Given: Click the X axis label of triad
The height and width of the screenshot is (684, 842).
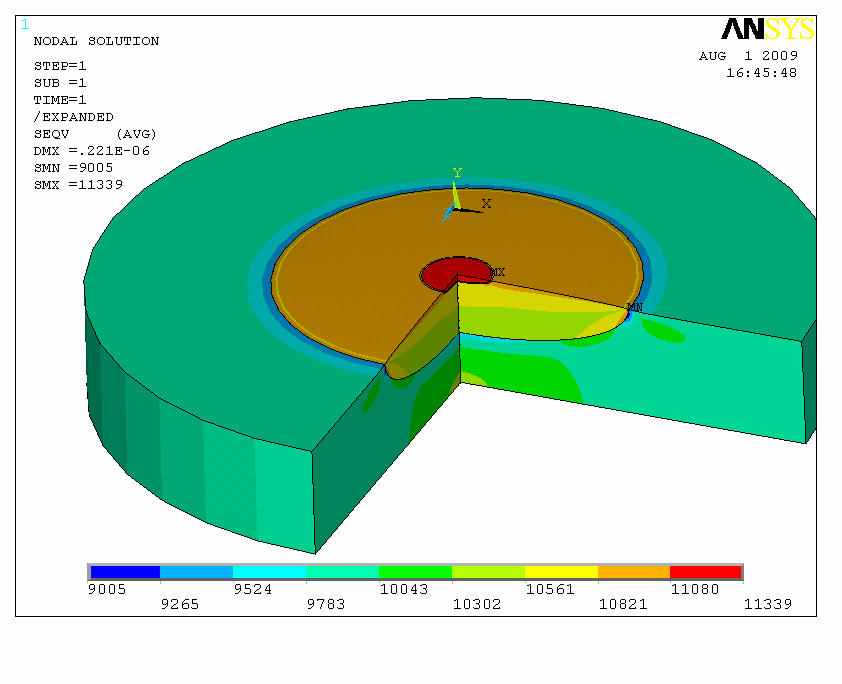Looking at the screenshot, I should (x=486, y=203).
